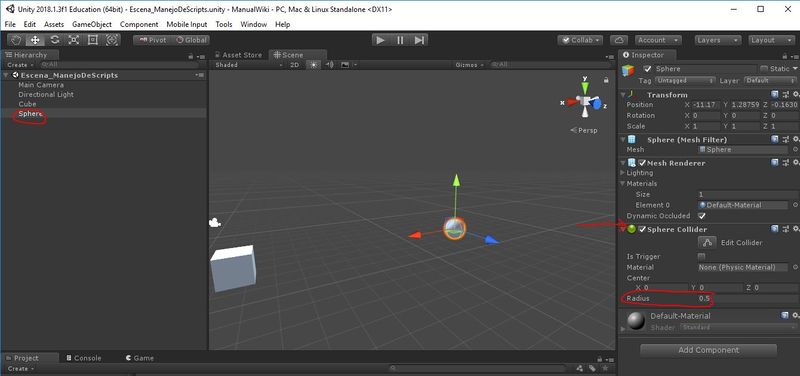The width and height of the screenshot is (800, 376).
Task: Open the File menu
Action: (10, 24)
